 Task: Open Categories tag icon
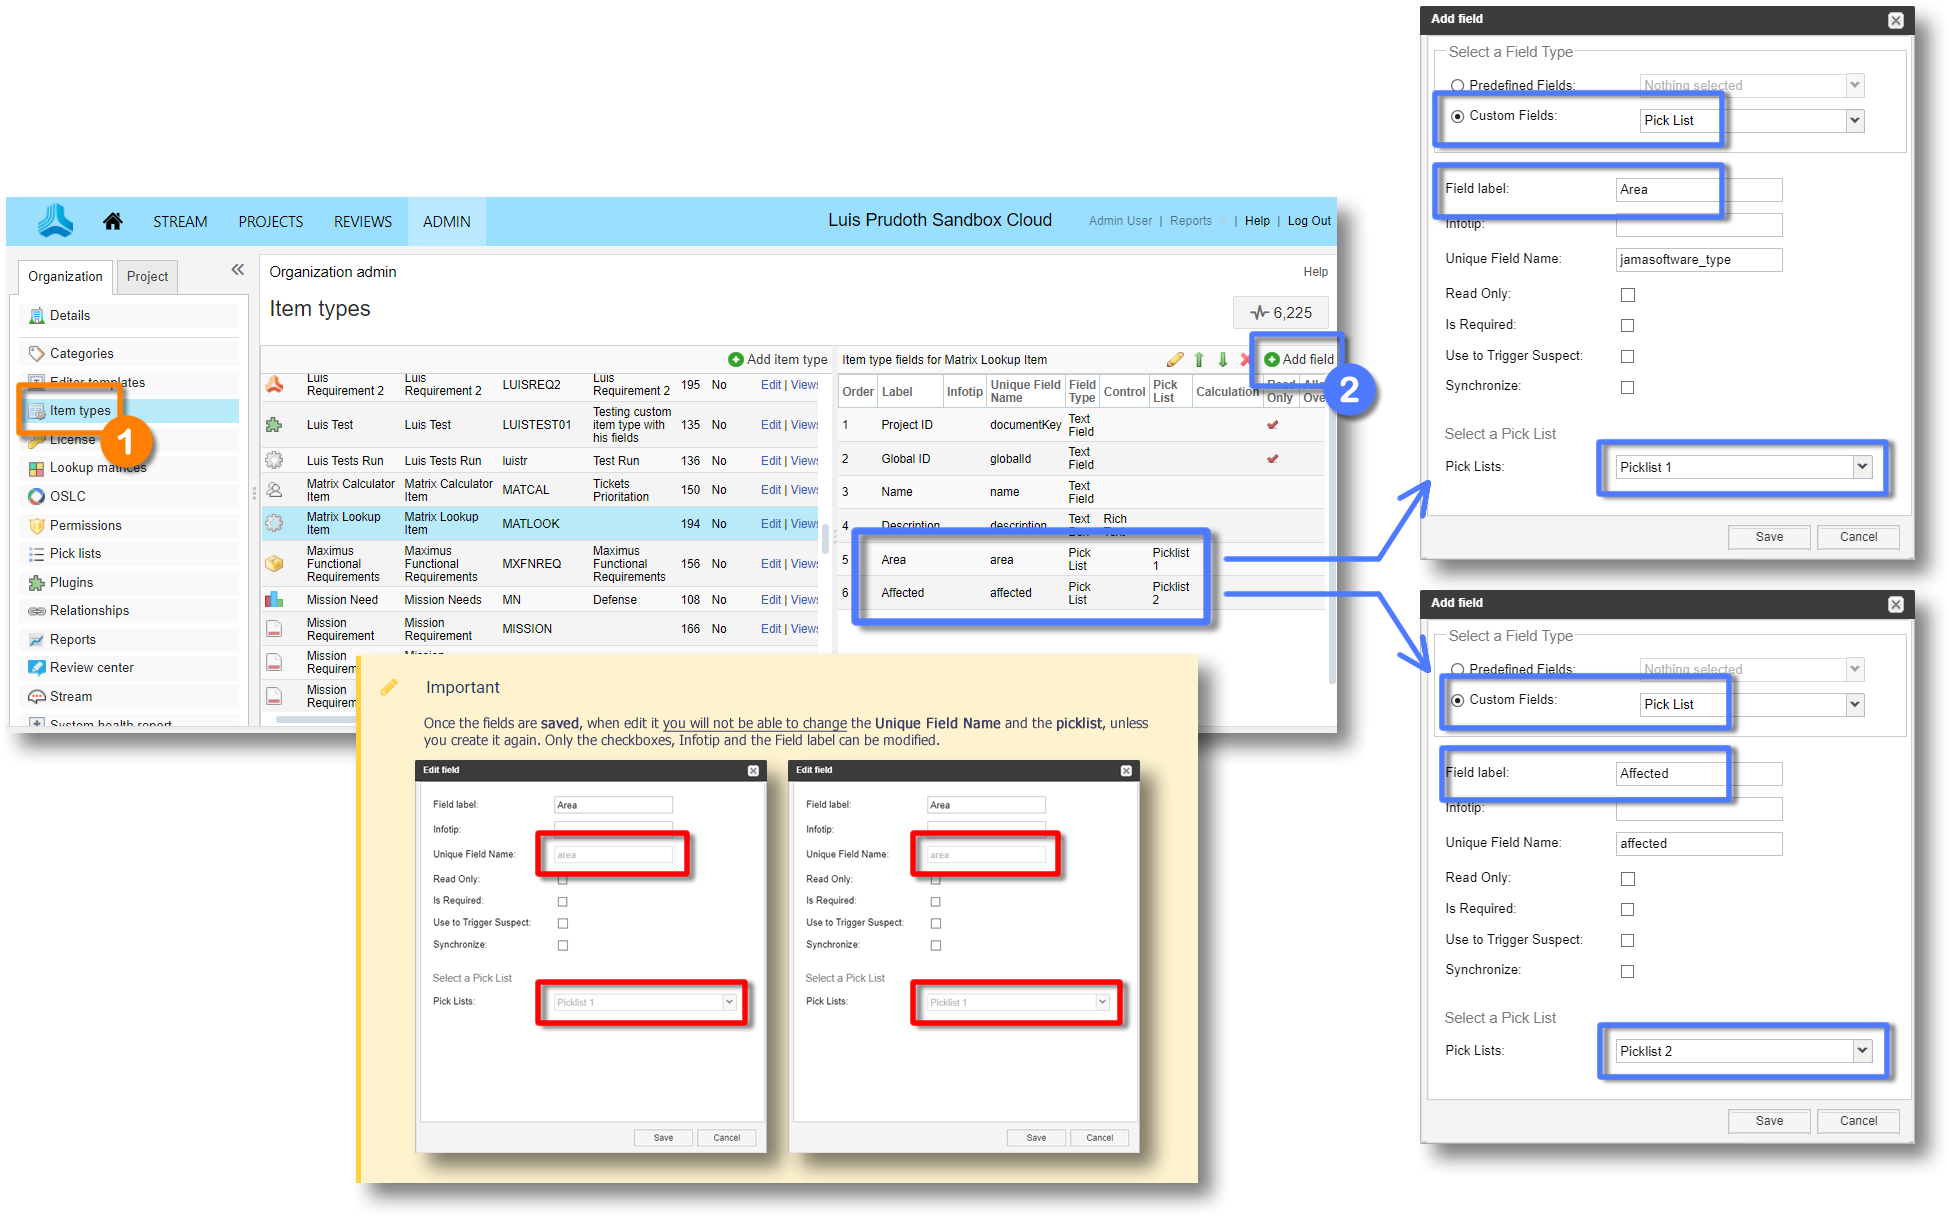click(37, 353)
